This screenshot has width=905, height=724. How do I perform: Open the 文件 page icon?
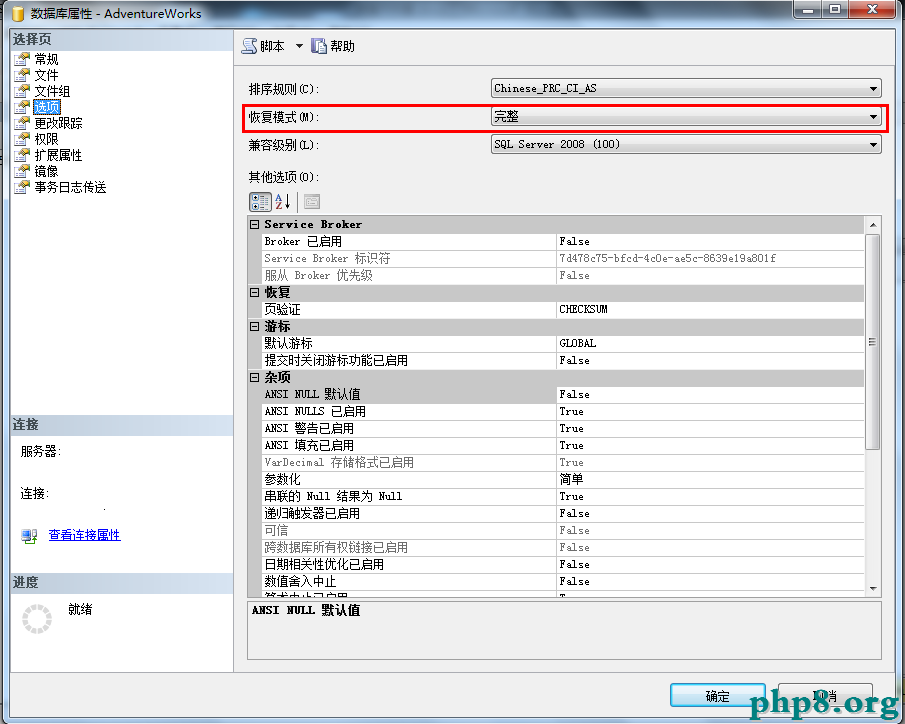click(x=22, y=75)
